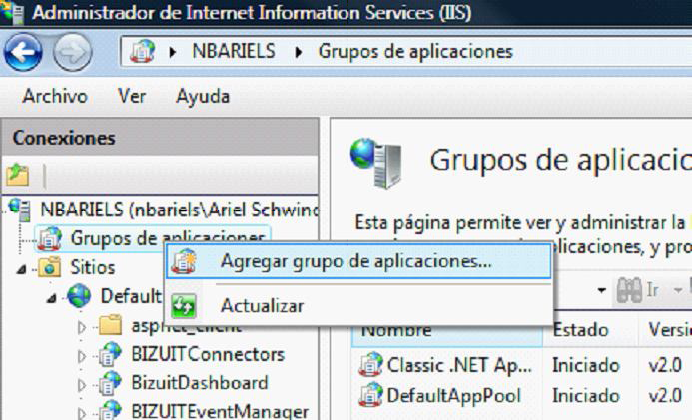
Task: Open the arrow after NBARIELS in breadcrumb
Action: (299, 52)
